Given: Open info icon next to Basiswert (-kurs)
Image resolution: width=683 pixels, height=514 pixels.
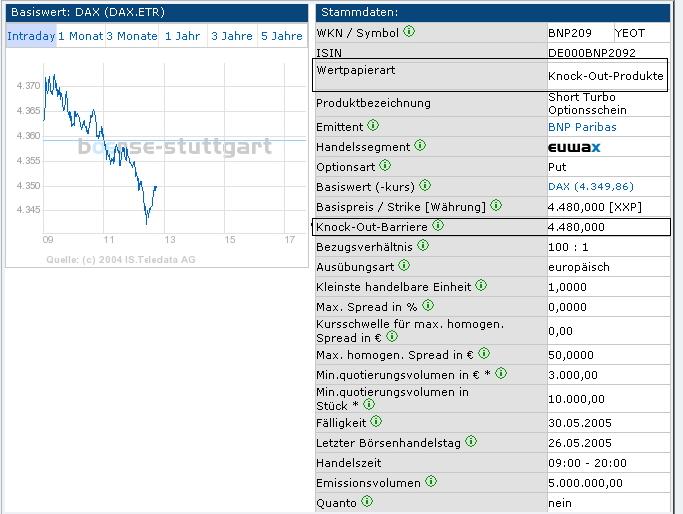Looking at the screenshot, I should (425, 186).
